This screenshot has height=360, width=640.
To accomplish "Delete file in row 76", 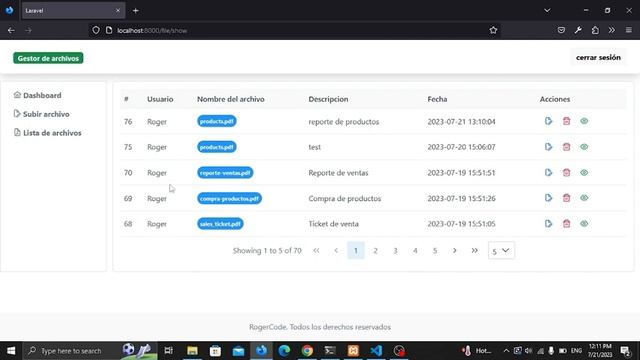I will coord(566,121).
